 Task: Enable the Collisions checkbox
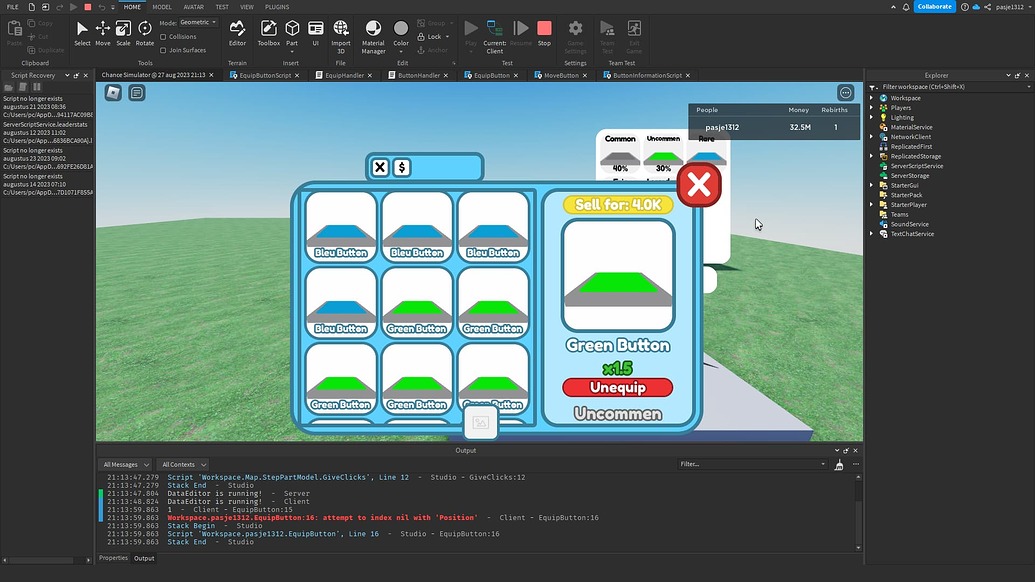(x=163, y=37)
